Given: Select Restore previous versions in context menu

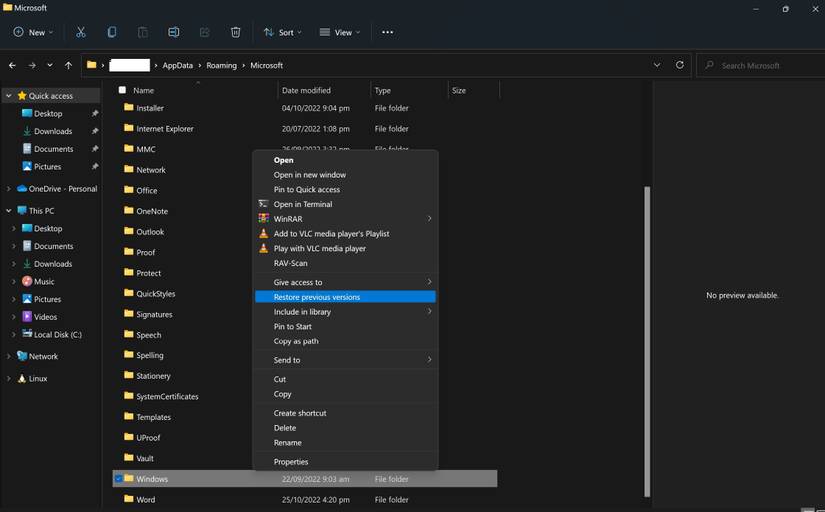Looking at the screenshot, I should click(x=317, y=297).
